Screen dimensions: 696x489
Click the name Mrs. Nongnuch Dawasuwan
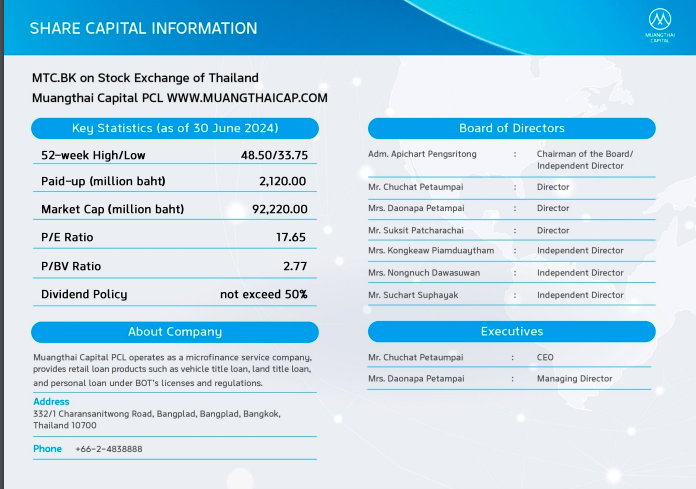[x=424, y=273]
